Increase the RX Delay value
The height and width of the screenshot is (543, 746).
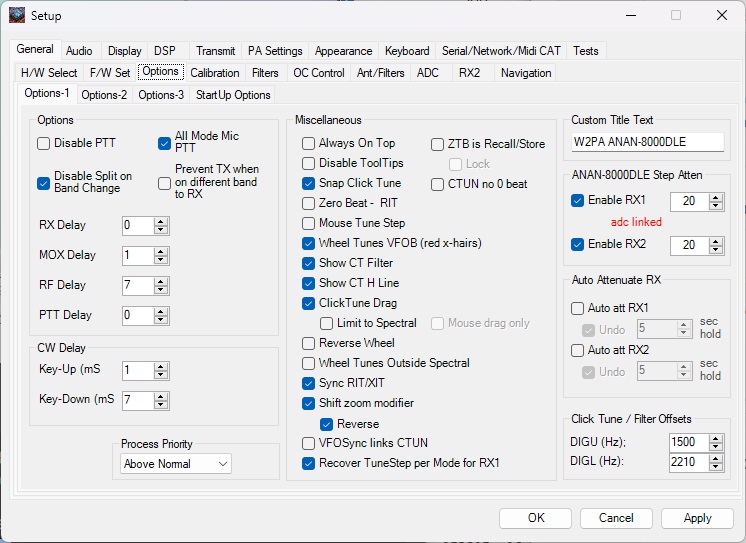tap(161, 222)
